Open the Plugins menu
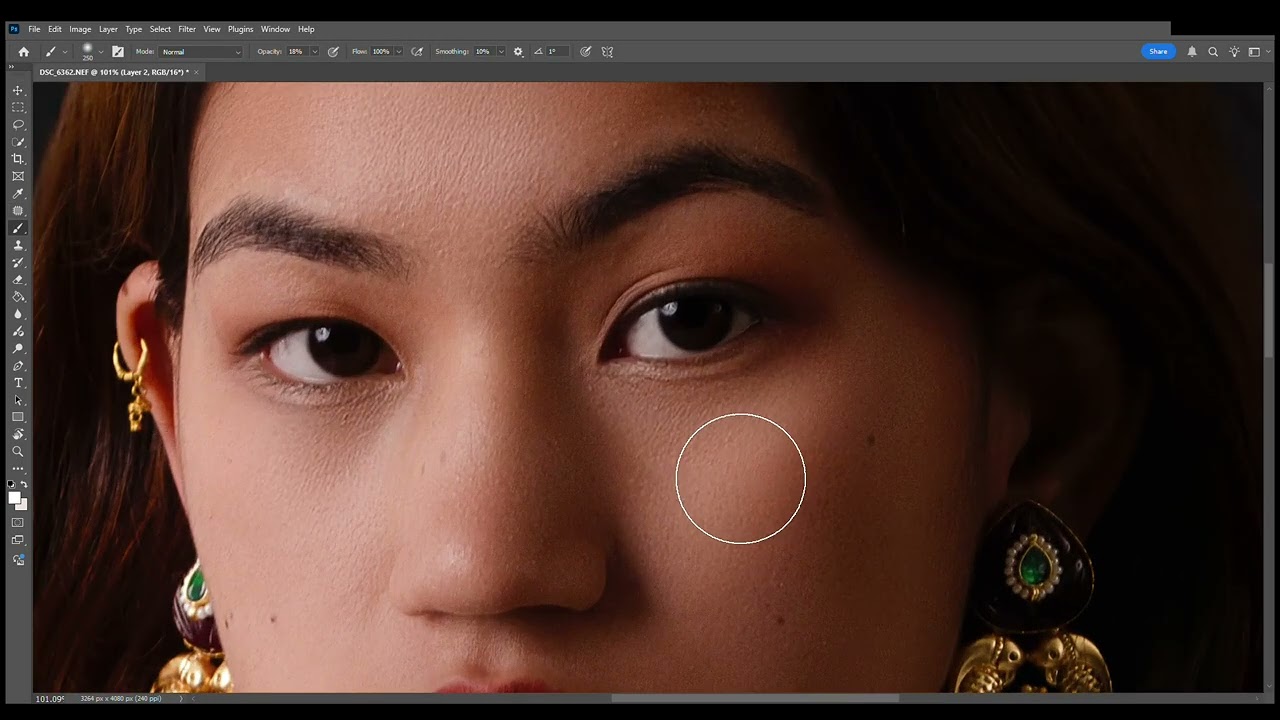This screenshot has width=1280, height=720. click(x=241, y=29)
